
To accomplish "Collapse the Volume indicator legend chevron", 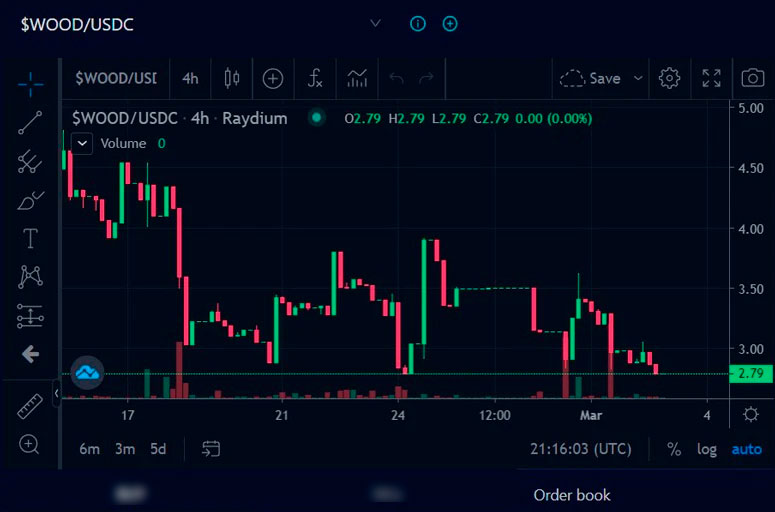I will [x=82, y=144].
